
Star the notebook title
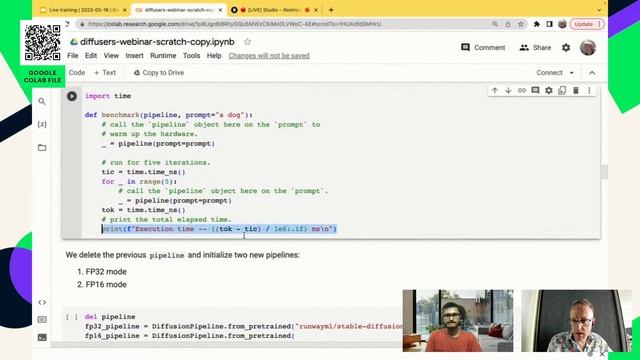coord(247,42)
